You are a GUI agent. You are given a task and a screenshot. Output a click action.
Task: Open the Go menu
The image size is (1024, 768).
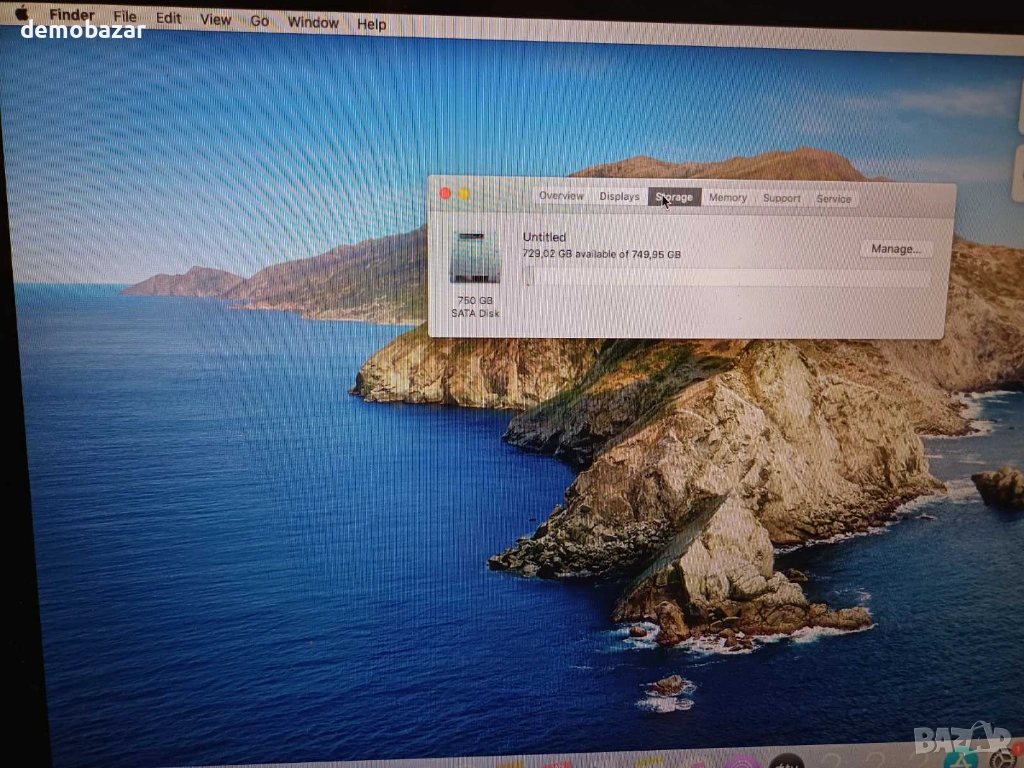(x=260, y=20)
